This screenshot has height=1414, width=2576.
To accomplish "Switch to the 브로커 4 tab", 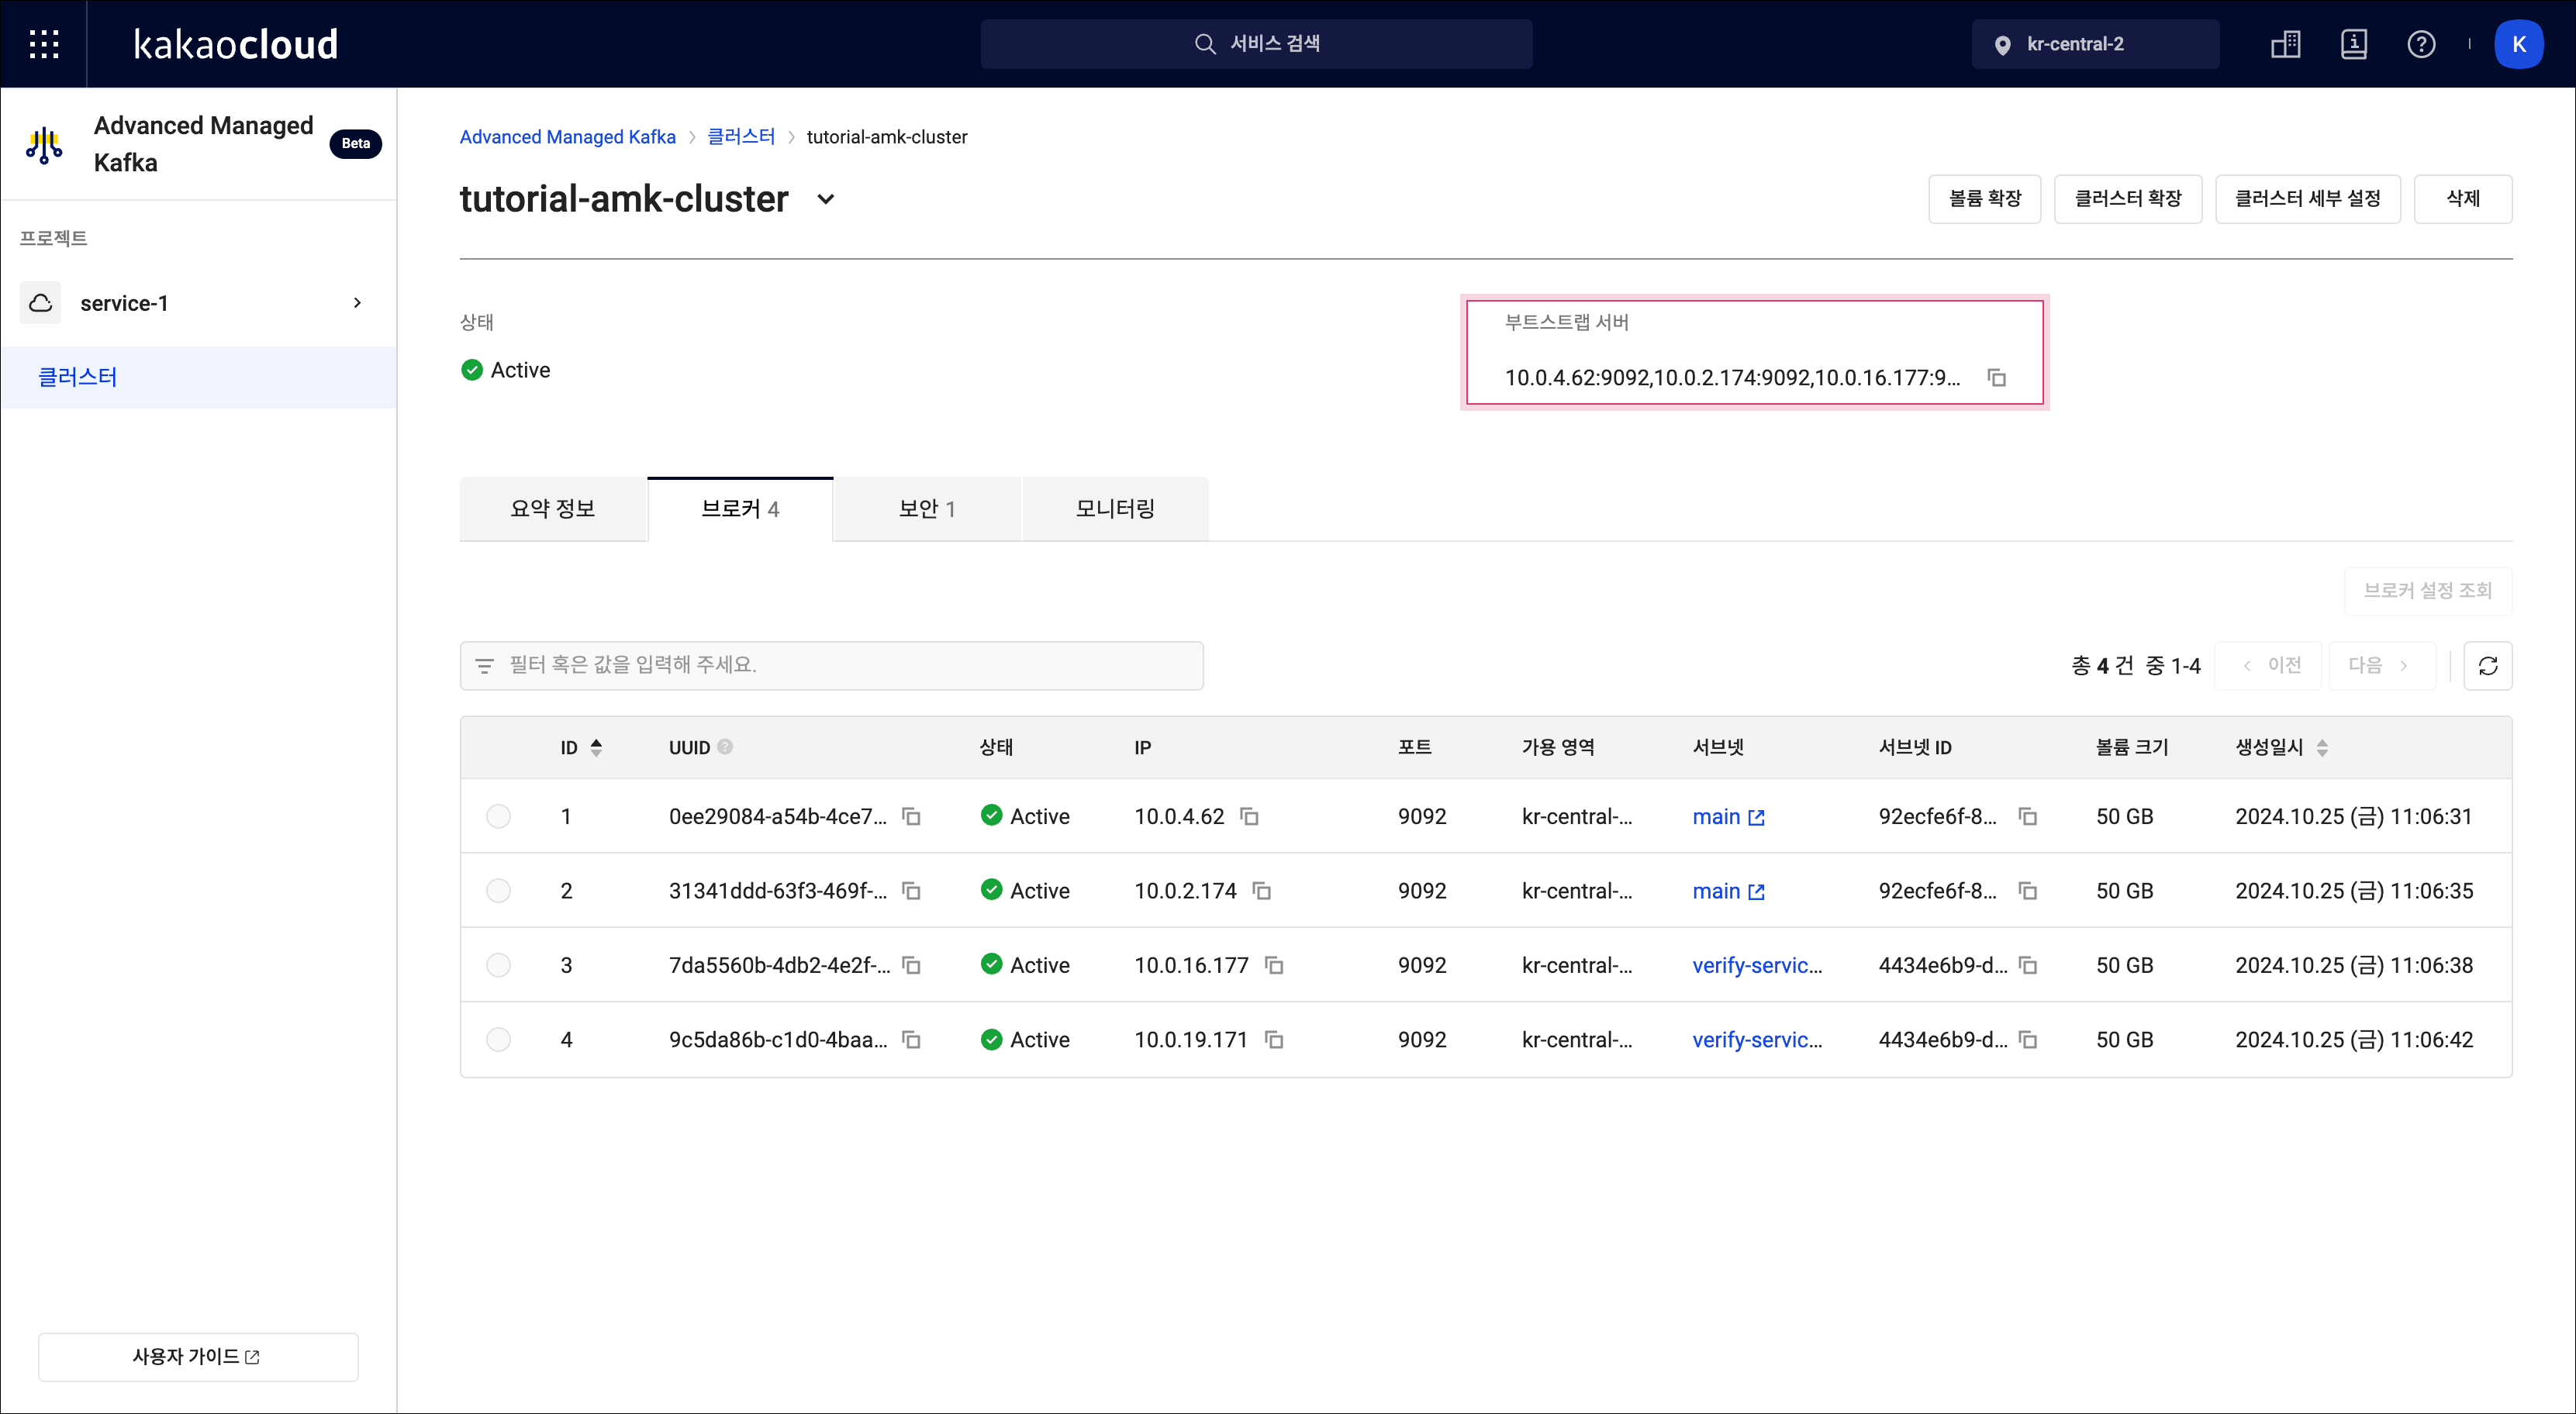I will coord(740,508).
